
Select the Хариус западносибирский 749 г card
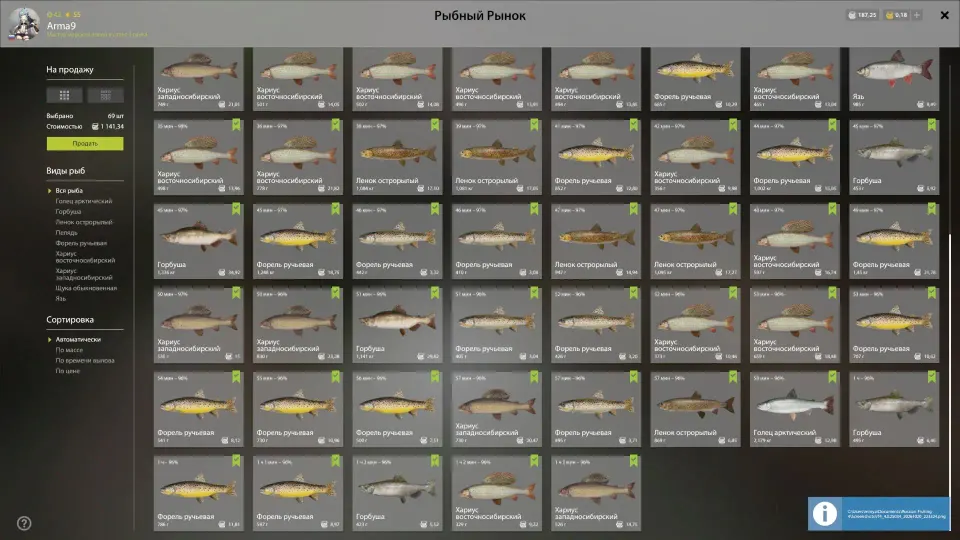[x=198, y=78]
